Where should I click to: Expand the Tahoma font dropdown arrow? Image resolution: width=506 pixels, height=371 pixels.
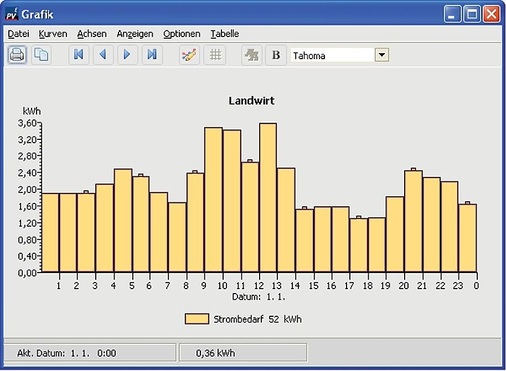tap(382, 55)
